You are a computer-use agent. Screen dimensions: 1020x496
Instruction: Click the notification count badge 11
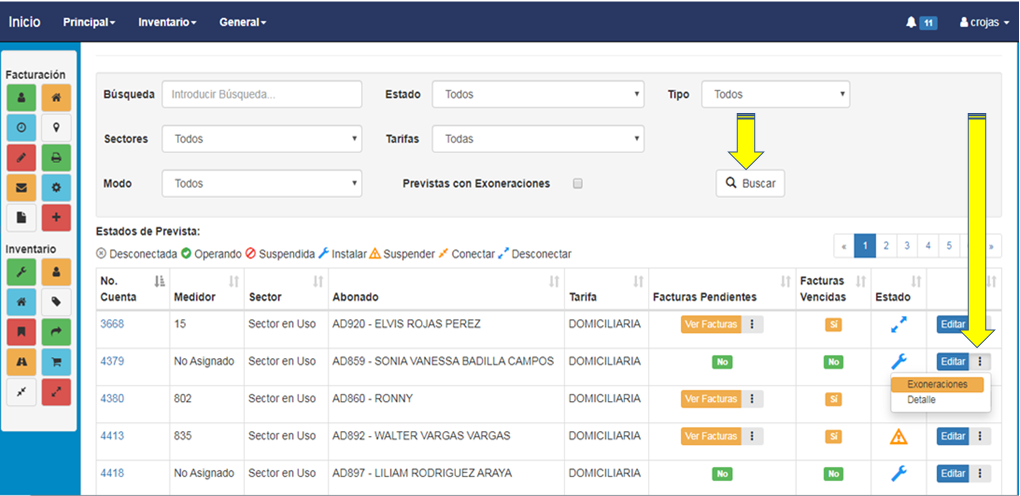[x=928, y=23]
